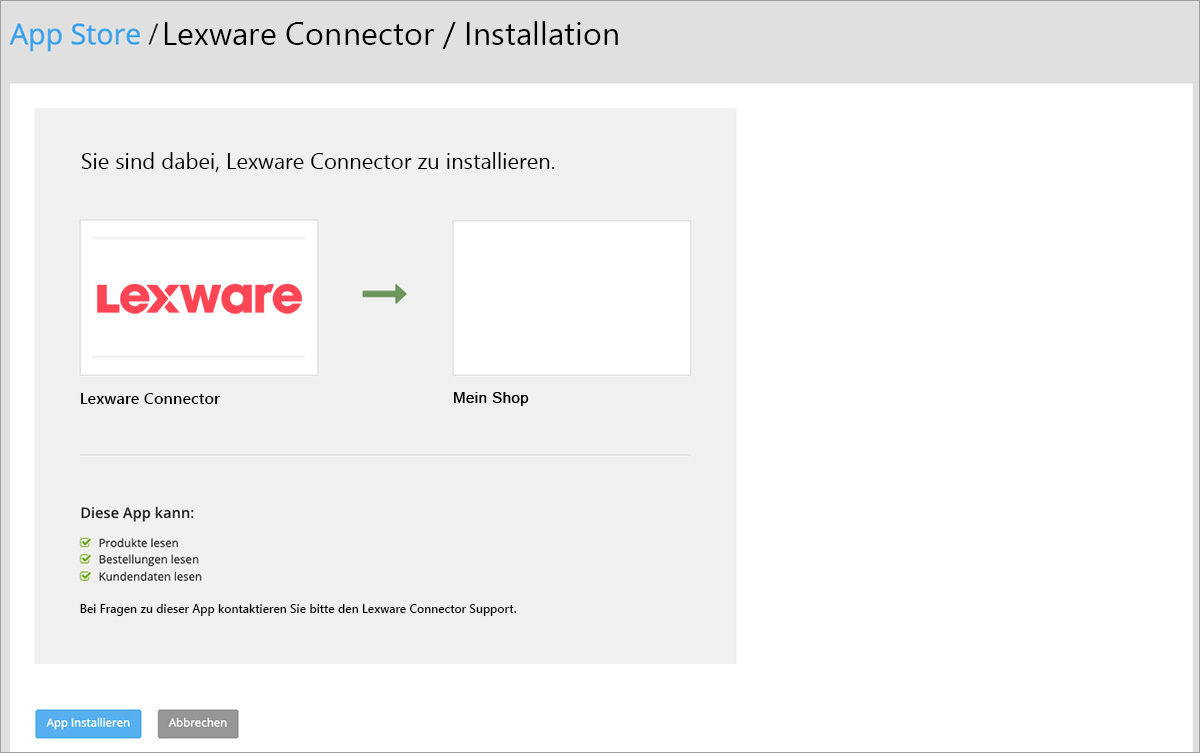Viewport: 1200px width, 753px height.
Task: Click the 'Lexware Connector' caption under the logo
Action: [150, 398]
